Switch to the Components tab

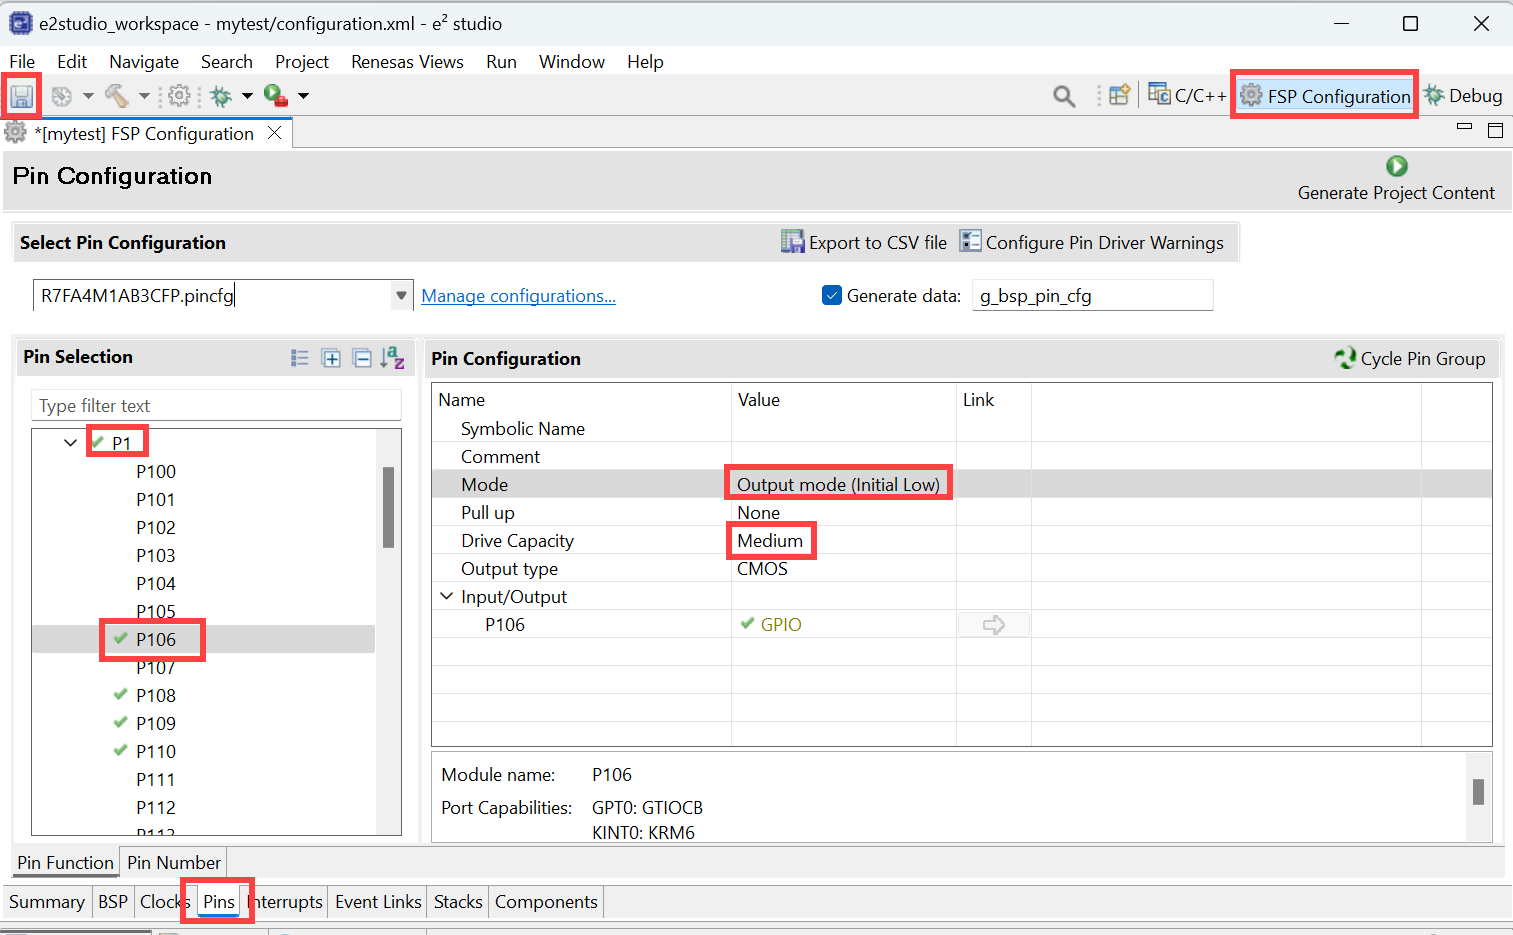[x=546, y=901]
